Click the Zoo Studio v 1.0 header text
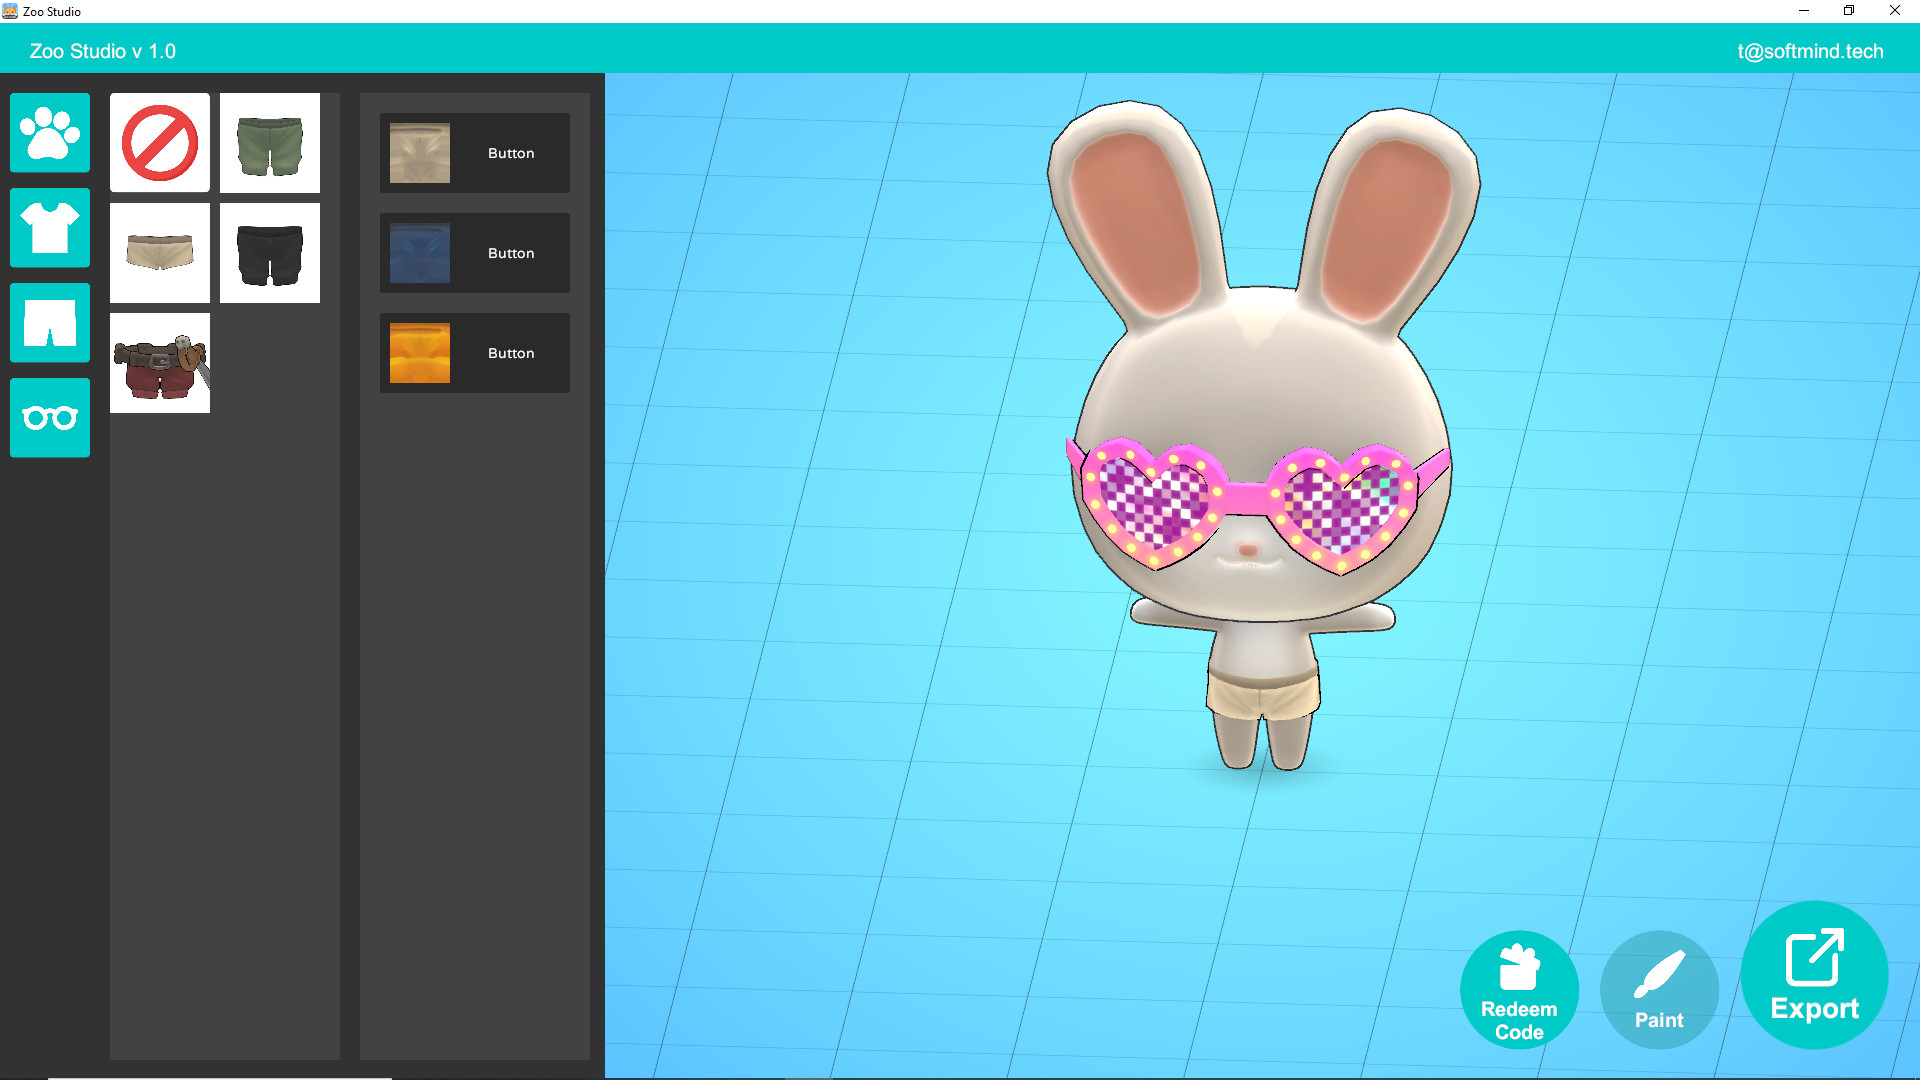The image size is (1920, 1080). [103, 51]
